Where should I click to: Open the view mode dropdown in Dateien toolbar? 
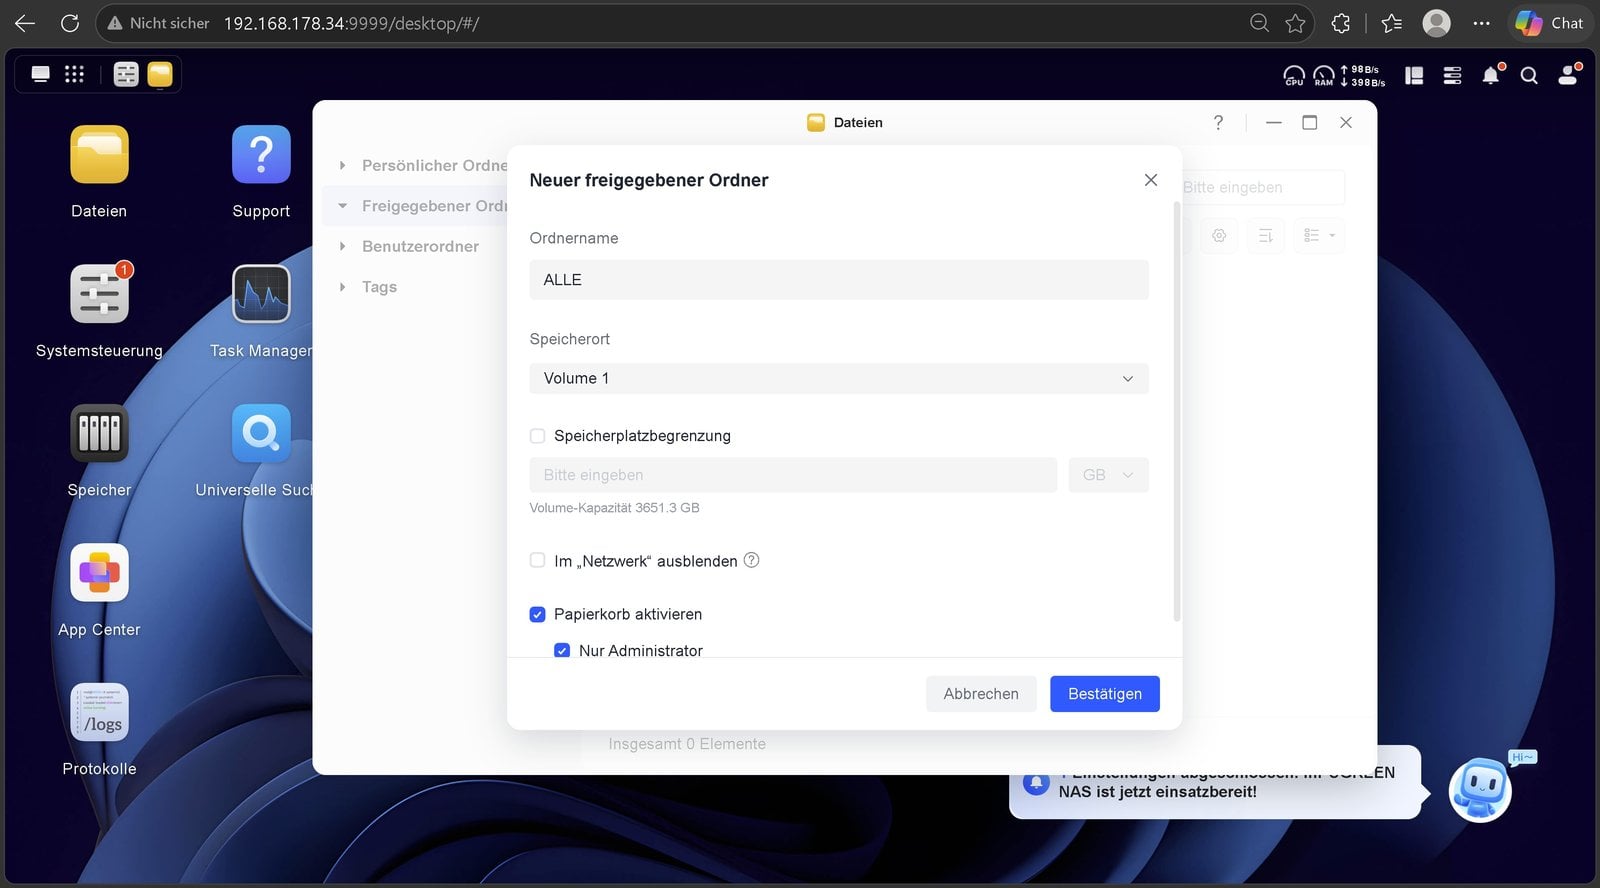[1319, 236]
